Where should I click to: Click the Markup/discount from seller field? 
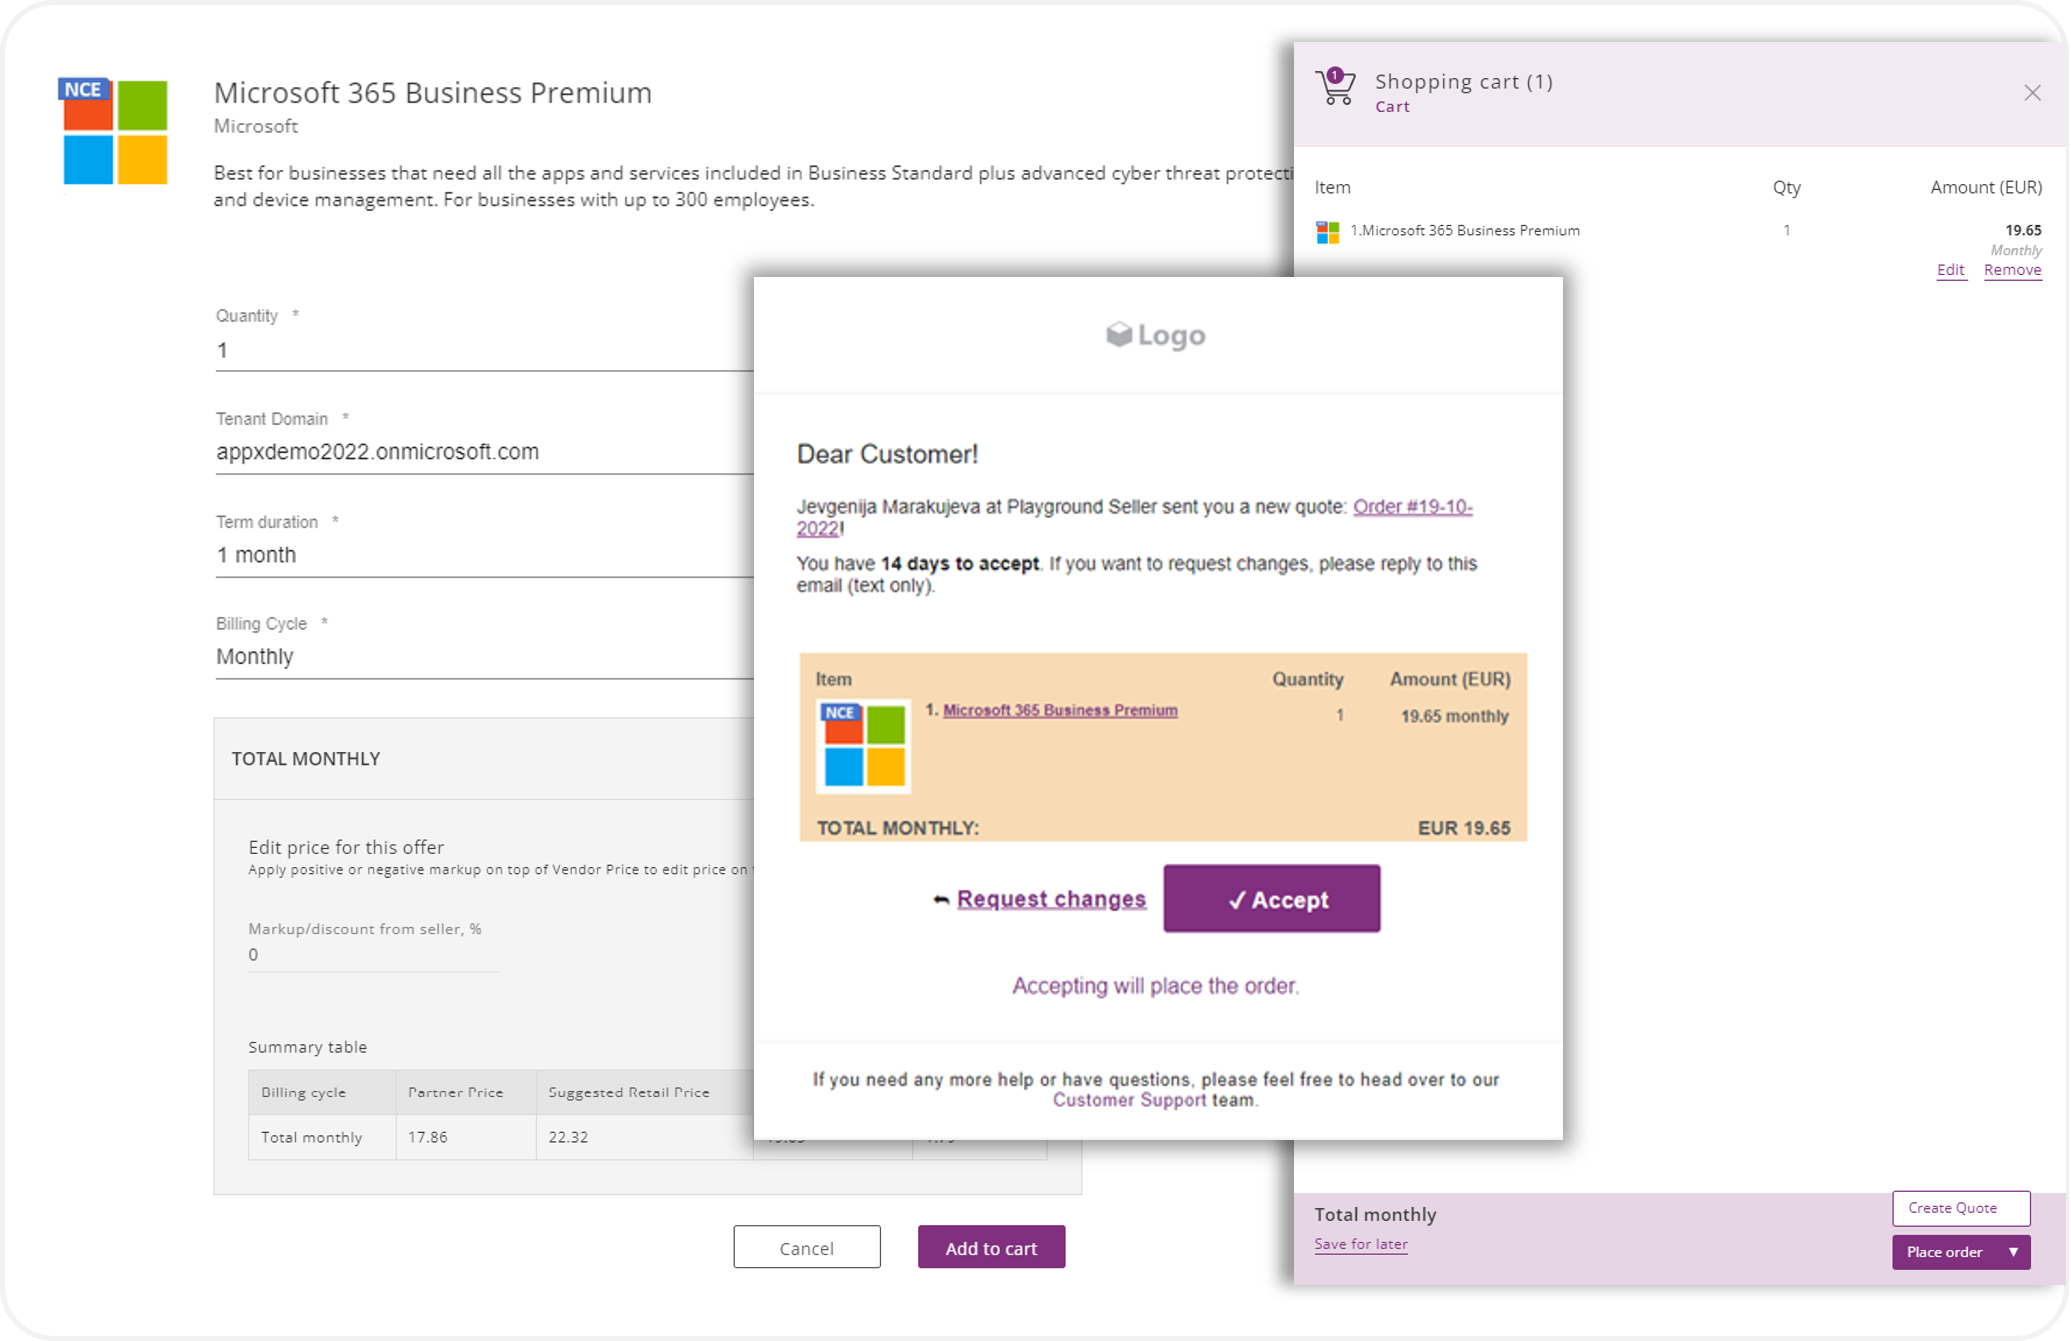(x=373, y=955)
